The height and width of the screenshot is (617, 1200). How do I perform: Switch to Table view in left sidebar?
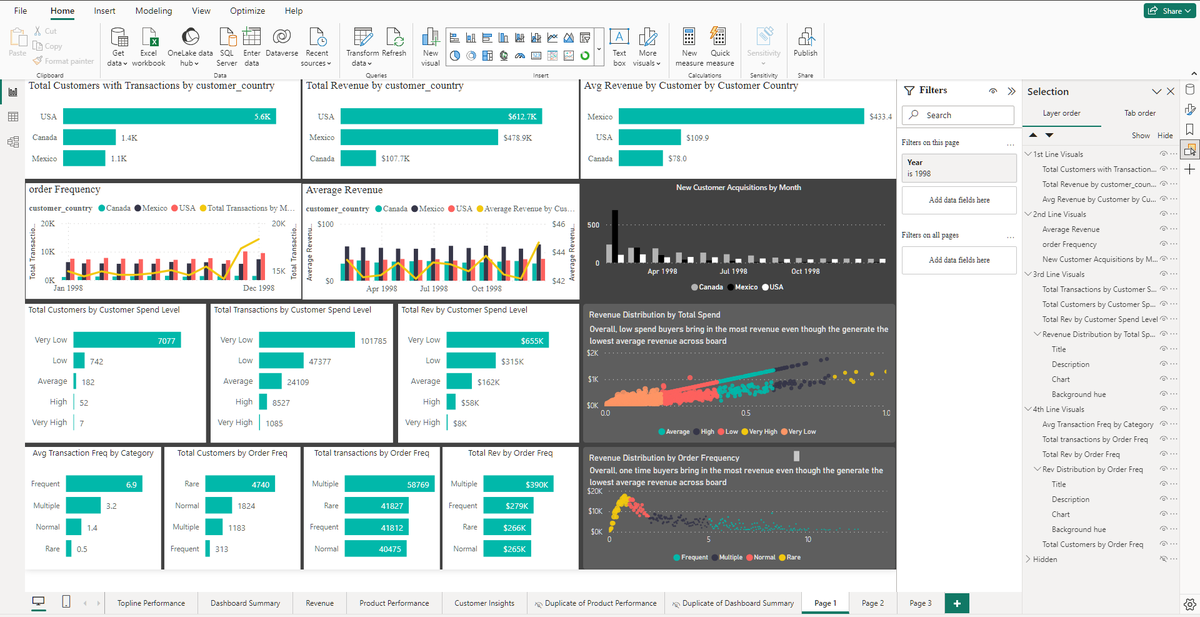[x=13, y=117]
